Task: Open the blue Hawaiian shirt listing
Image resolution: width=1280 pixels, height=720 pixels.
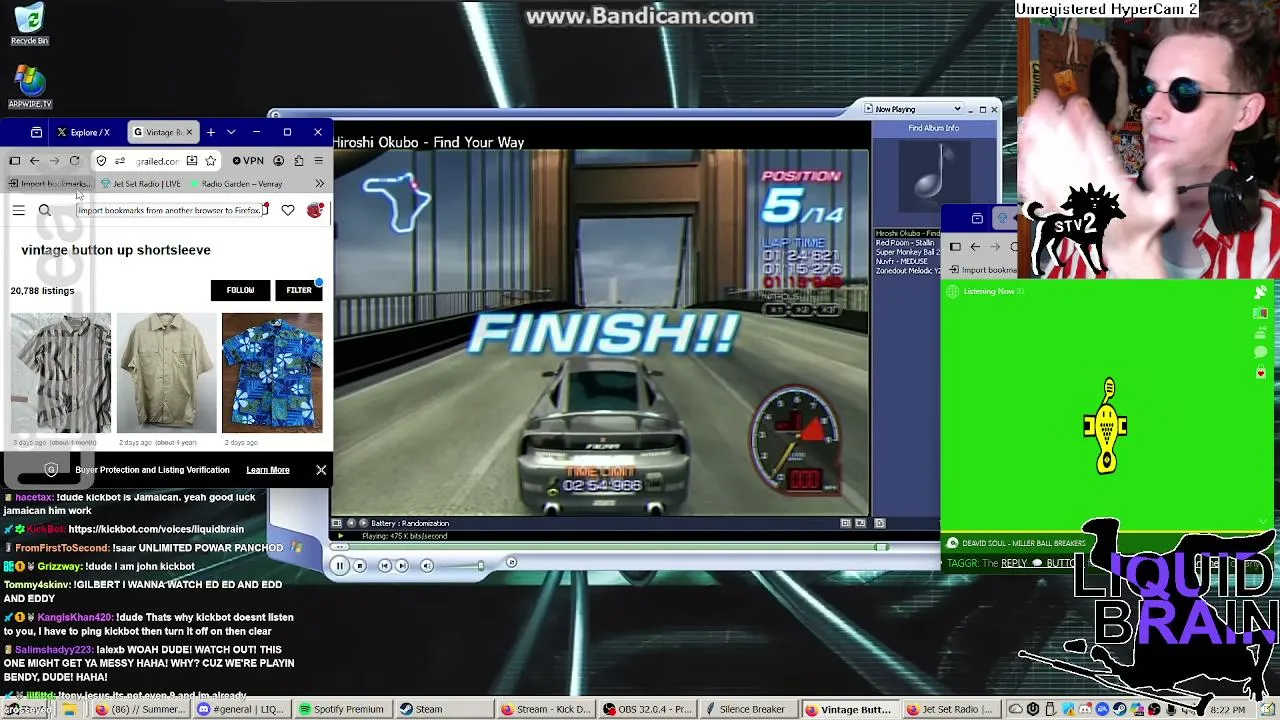Action: pos(272,373)
